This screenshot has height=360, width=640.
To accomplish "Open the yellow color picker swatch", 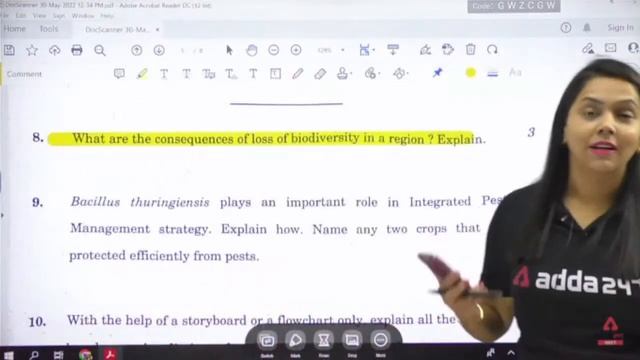I will [471, 73].
